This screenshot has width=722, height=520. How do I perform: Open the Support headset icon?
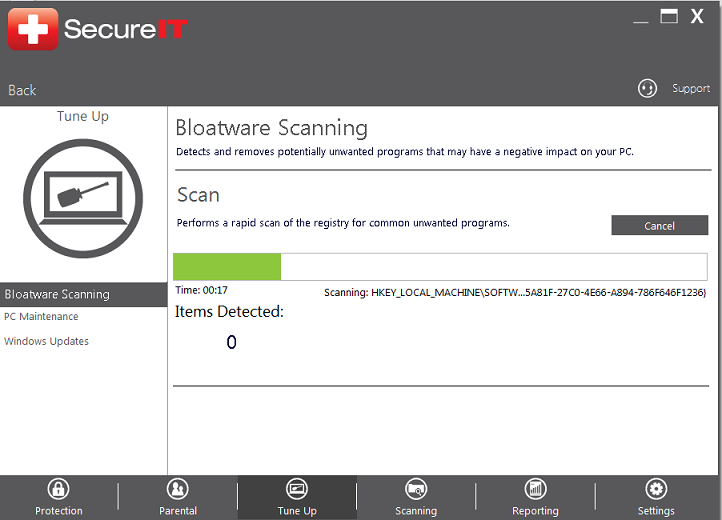[647, 88]
